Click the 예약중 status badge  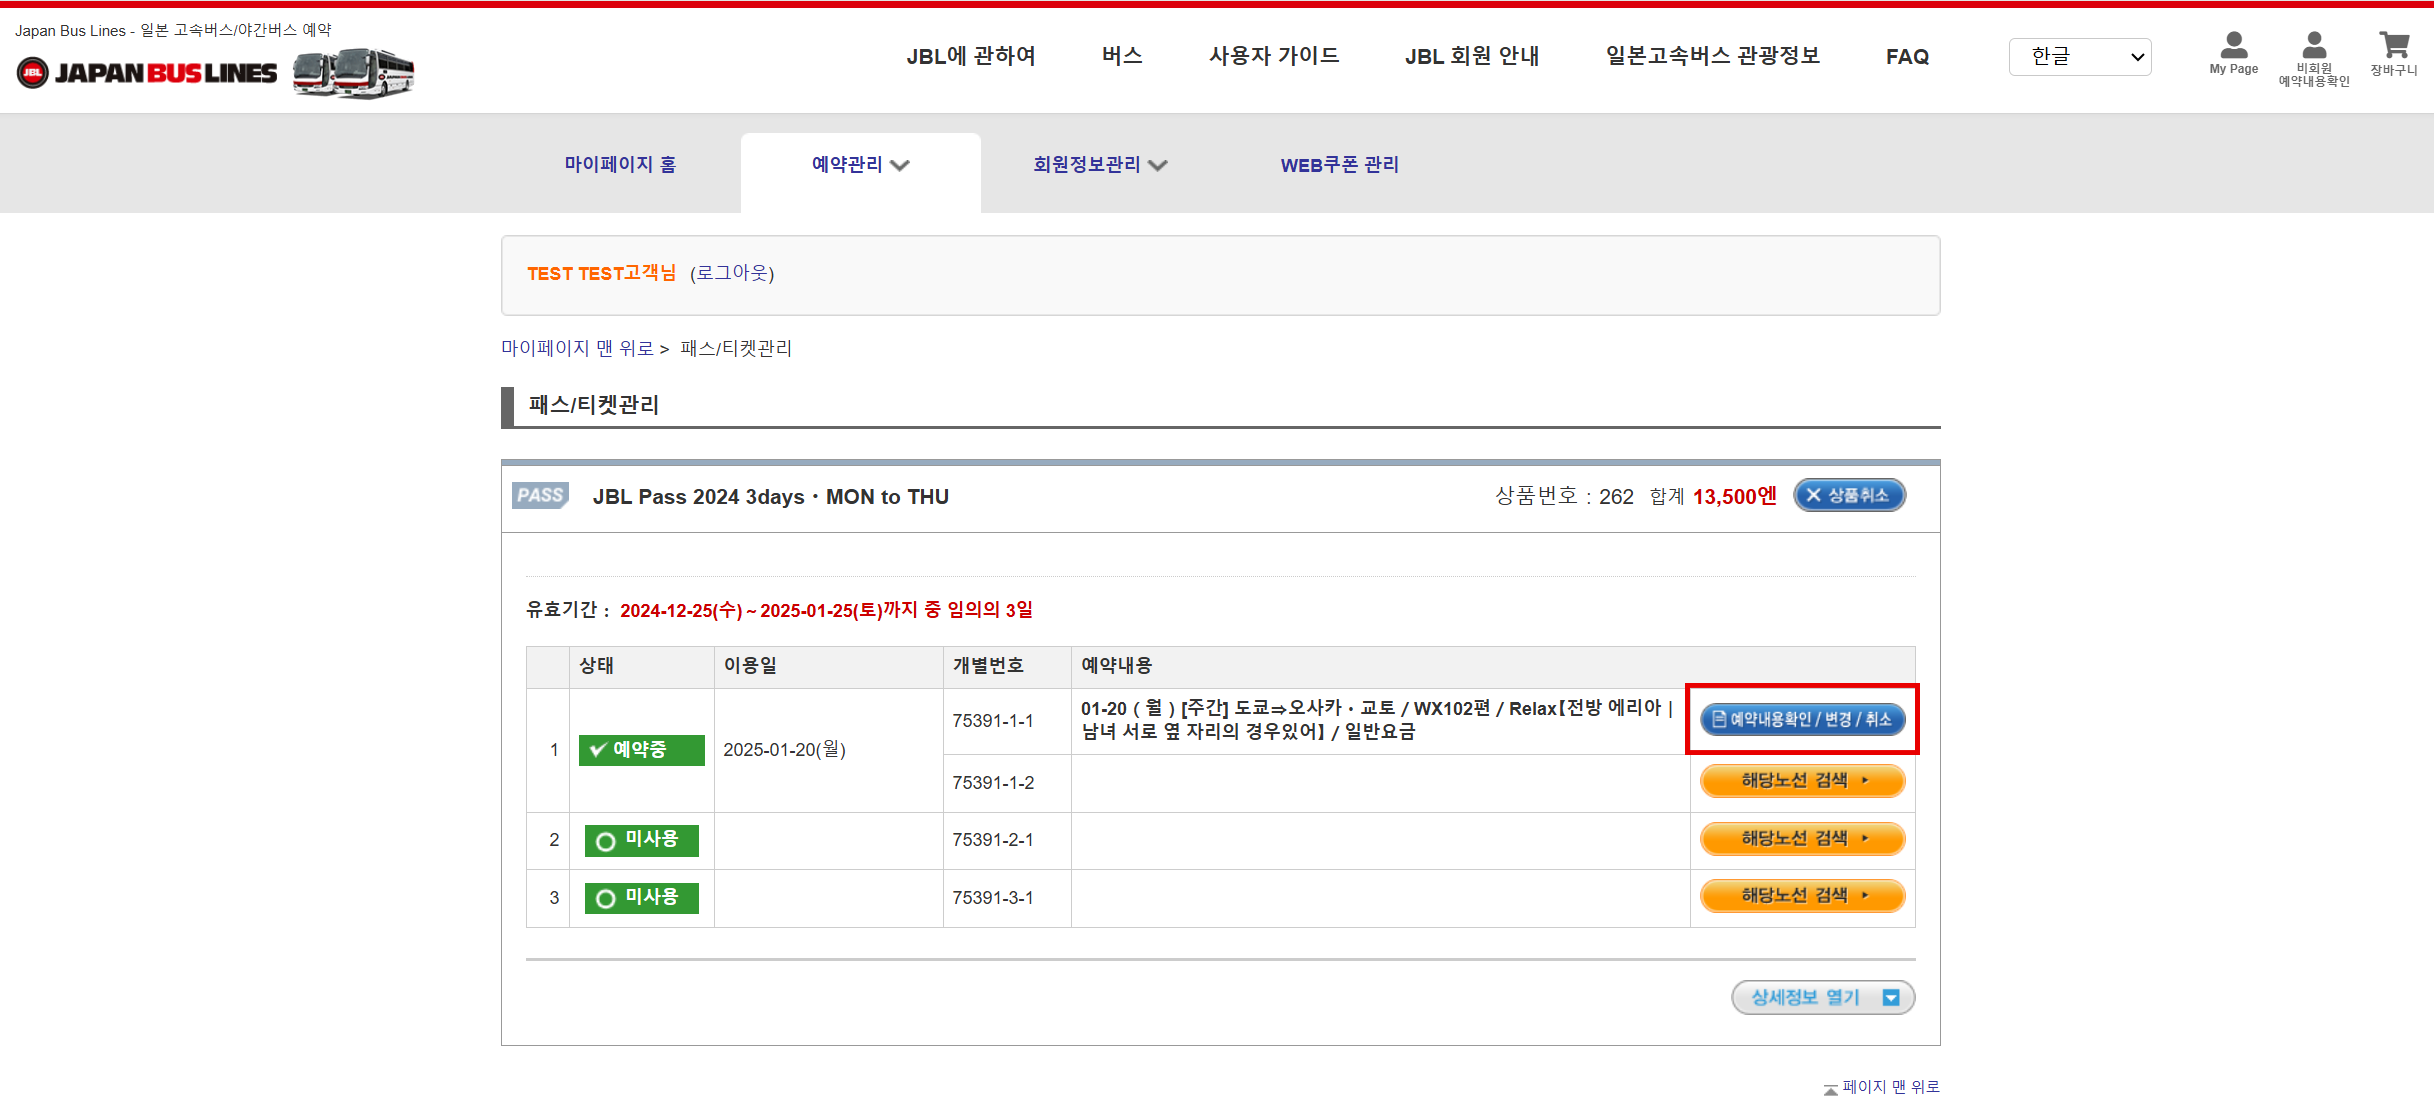point(641,750)
